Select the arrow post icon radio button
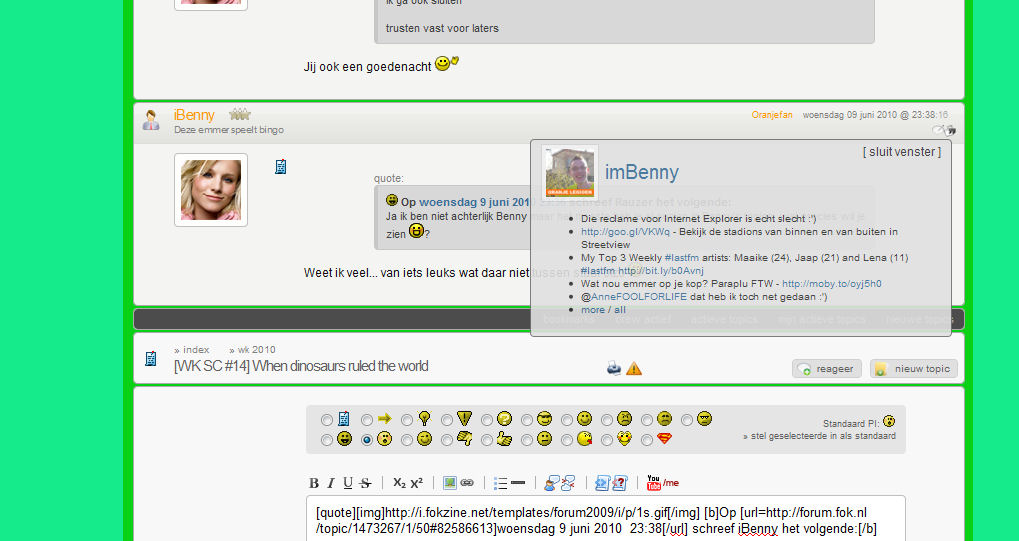Viewport: 1019px width, 541px height. tap(367, 420)
